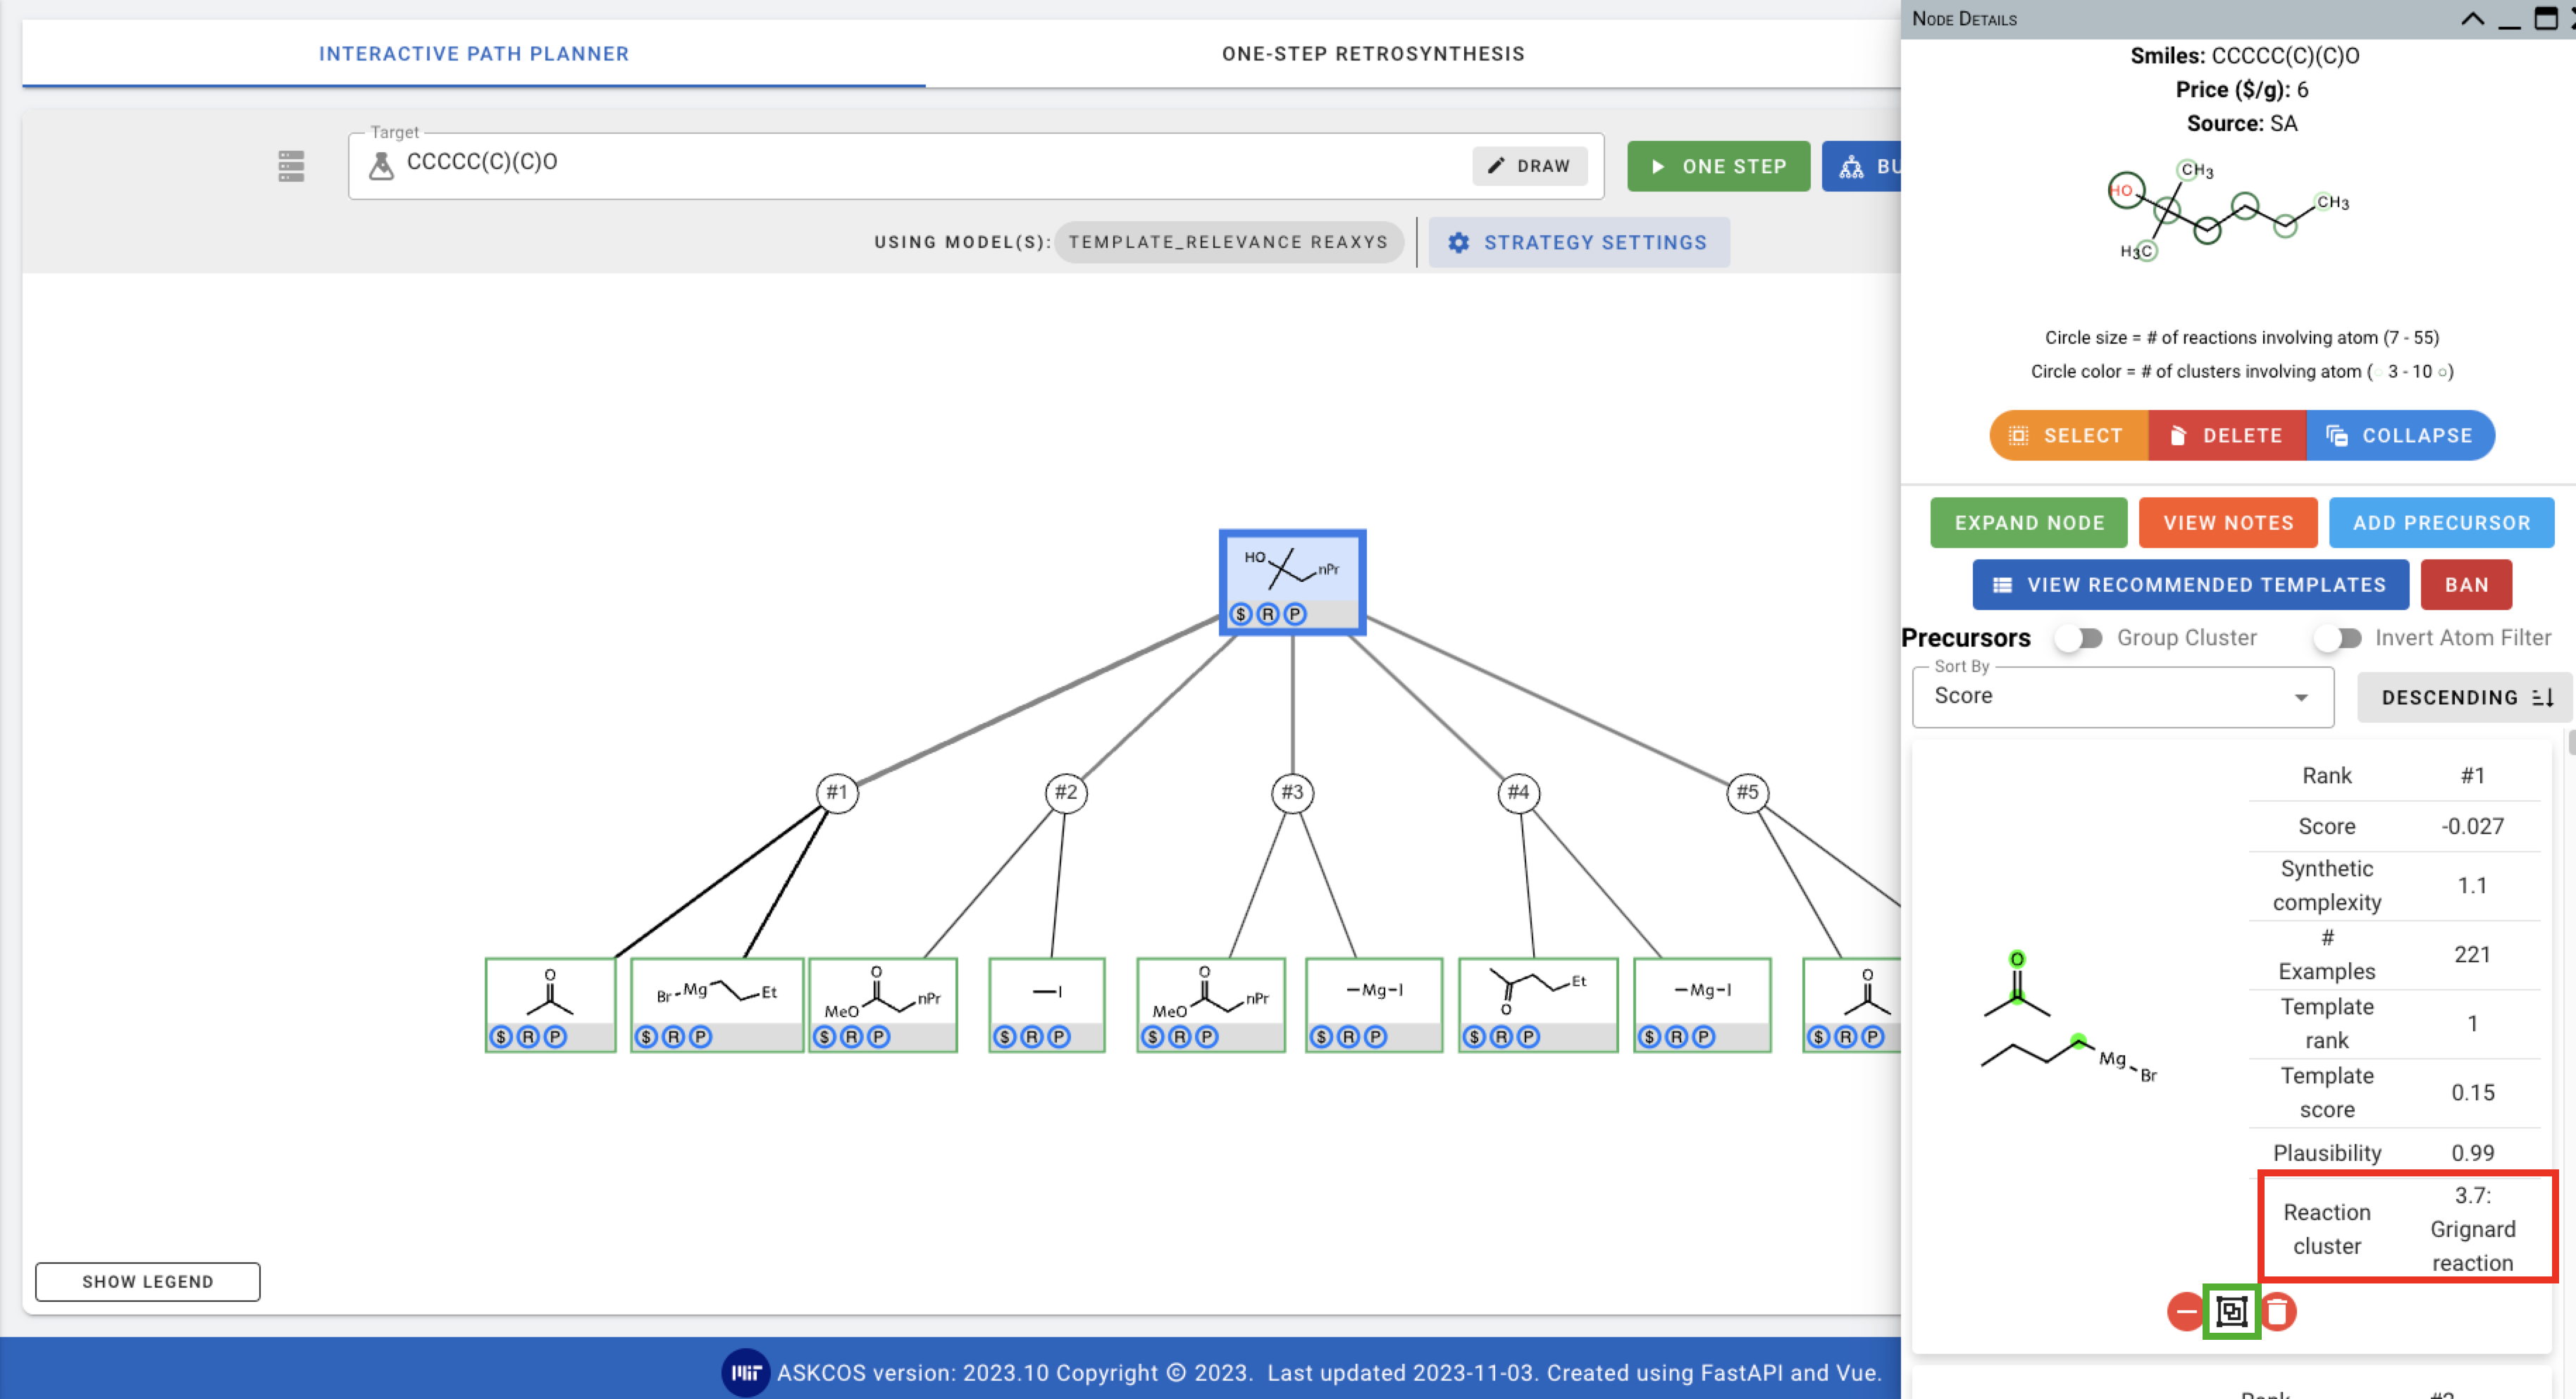The image size is (2576, 1399).
Task: Select reaction node #5 in the tree
Action: (1748, 793)
